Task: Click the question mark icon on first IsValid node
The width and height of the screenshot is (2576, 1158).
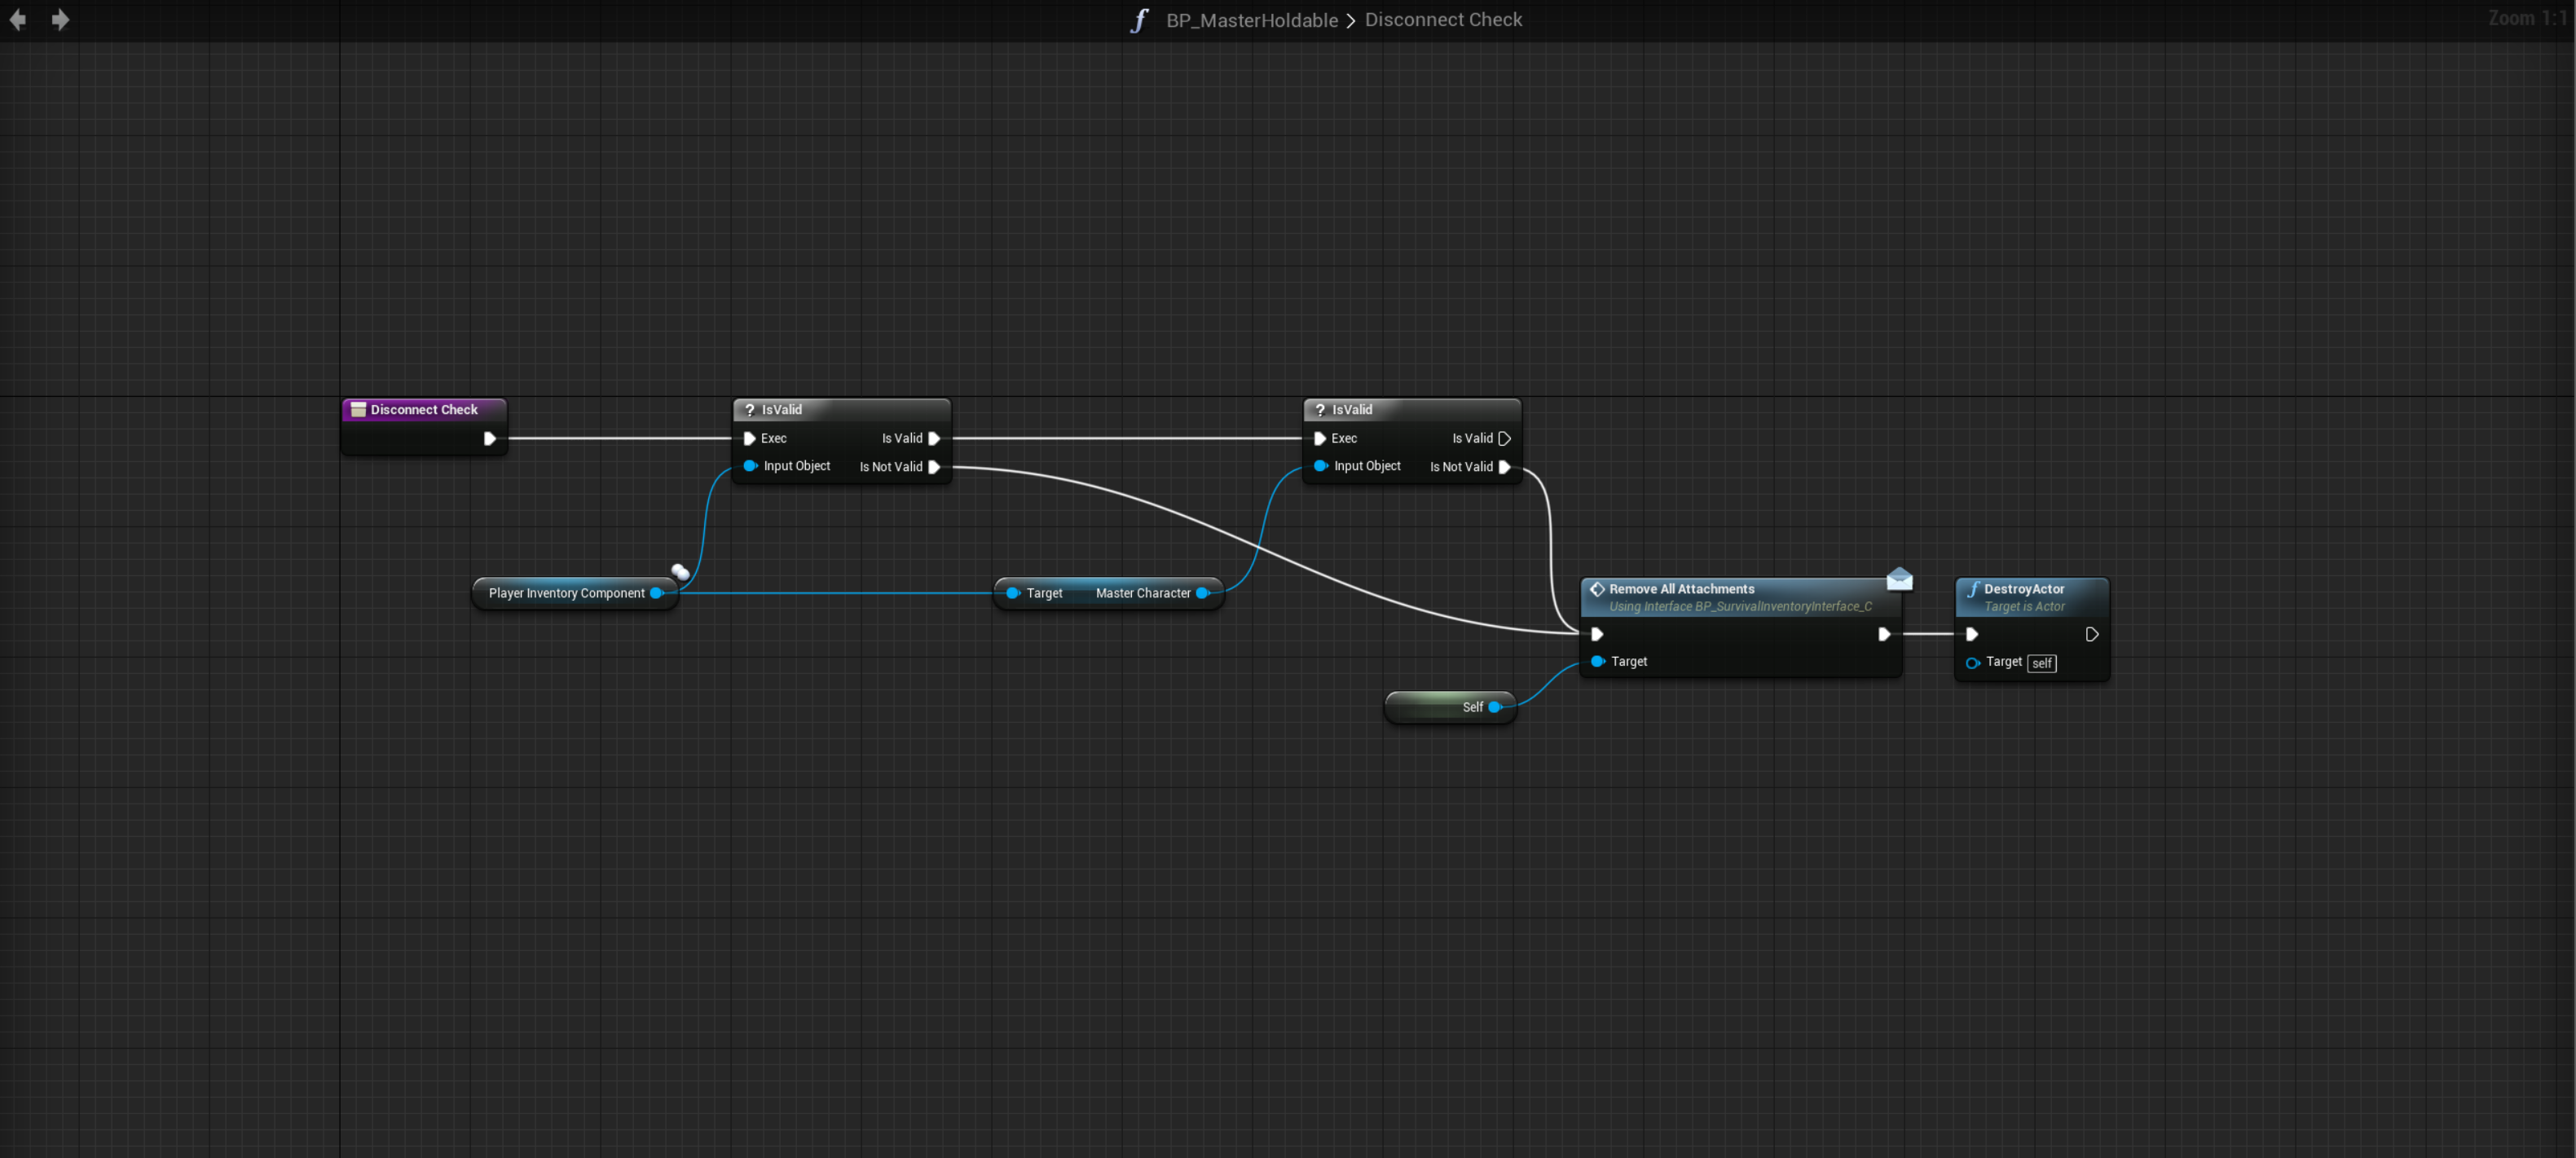Action: point(749,410)
